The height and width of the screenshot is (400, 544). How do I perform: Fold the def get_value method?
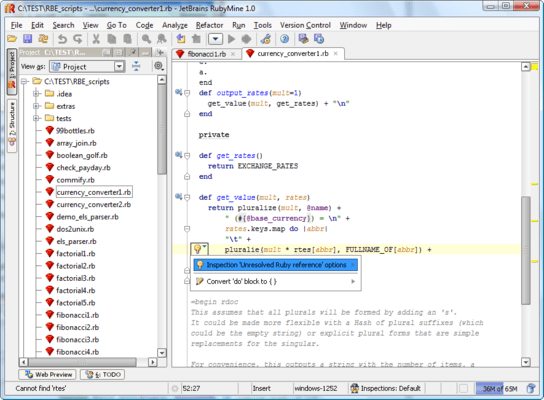(187, 197)
